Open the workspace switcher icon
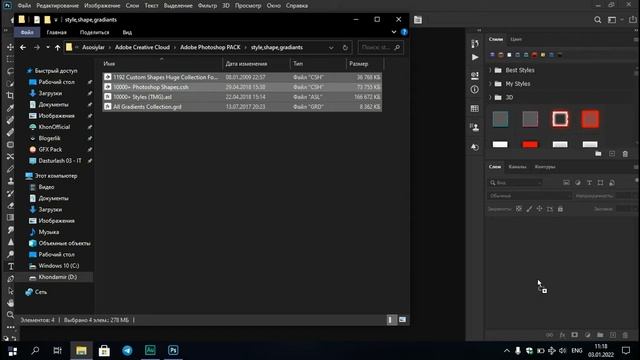The image size is (640, 360). click(612, 20)
